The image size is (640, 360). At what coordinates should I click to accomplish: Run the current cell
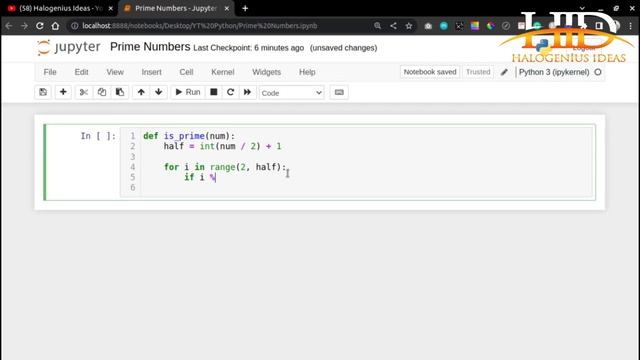coord(188,92)
